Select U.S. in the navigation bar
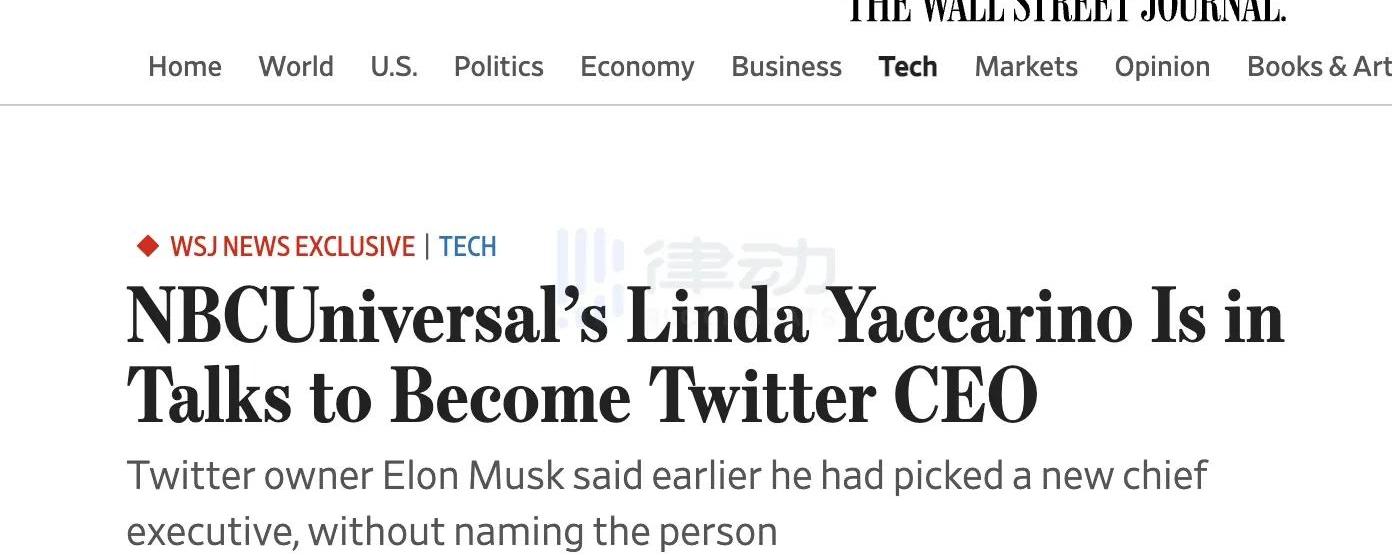The height and width of the screenshot is (556, 1392). point(394,67)
